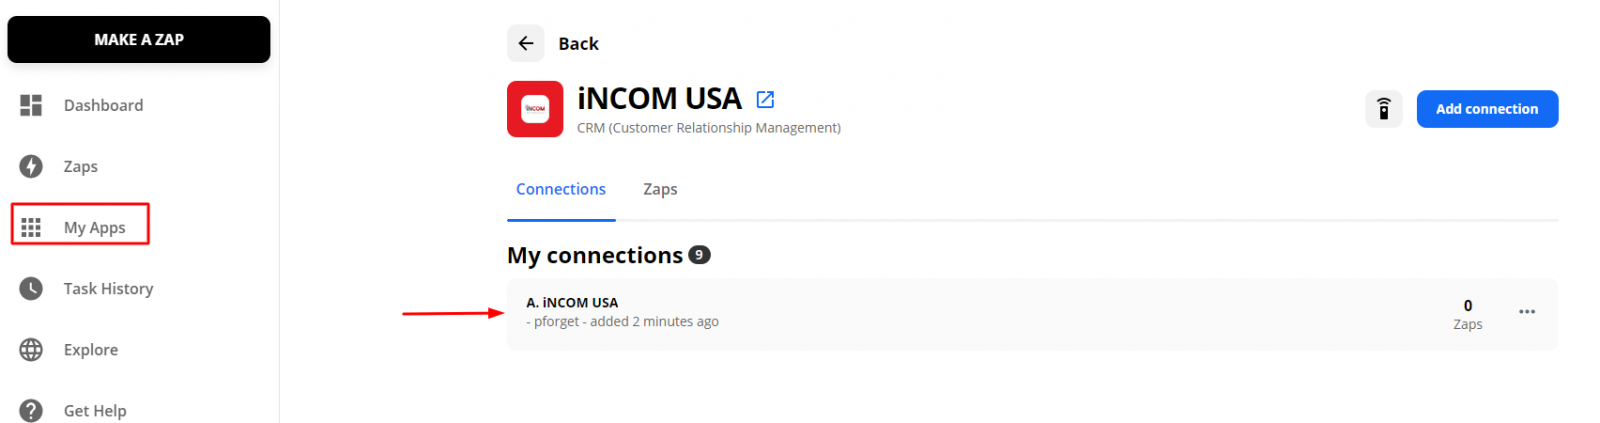Open three-dot menu for iNCOM USA connection
This screenshot has height=423, width=1600.
[1527, 312]
